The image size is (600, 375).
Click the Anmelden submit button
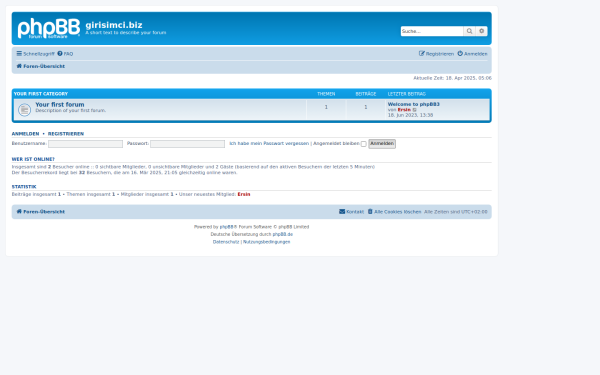coord(382,143)
